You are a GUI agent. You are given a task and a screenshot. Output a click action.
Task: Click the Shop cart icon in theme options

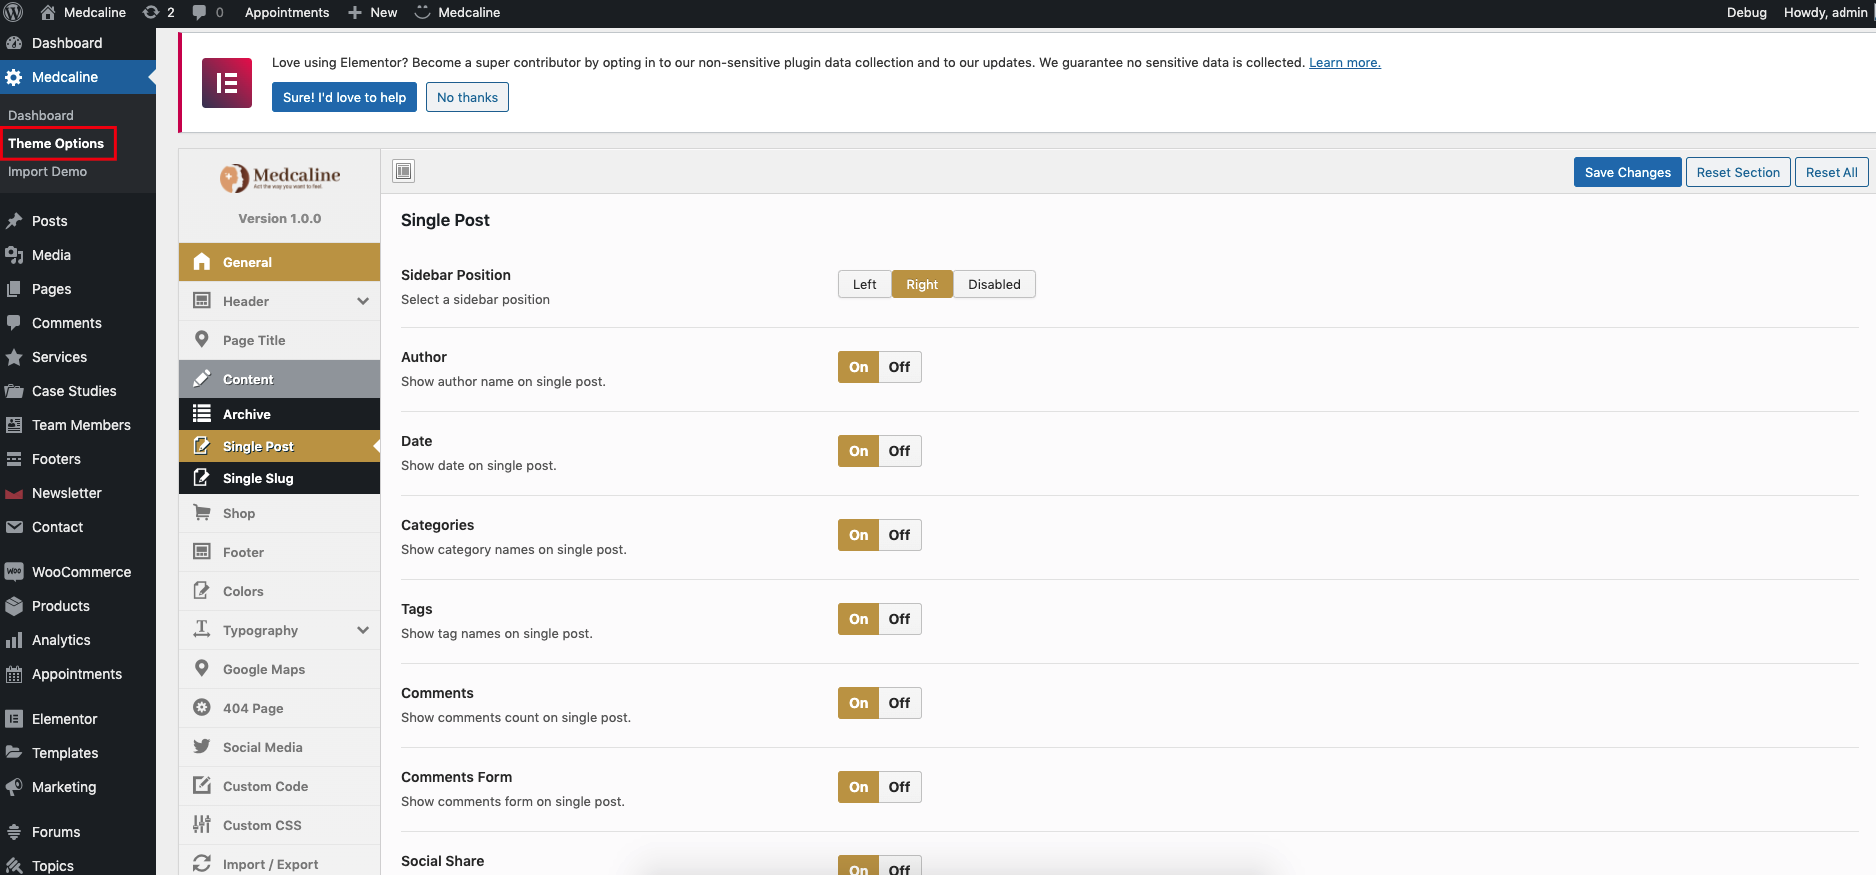click(202, 513)
